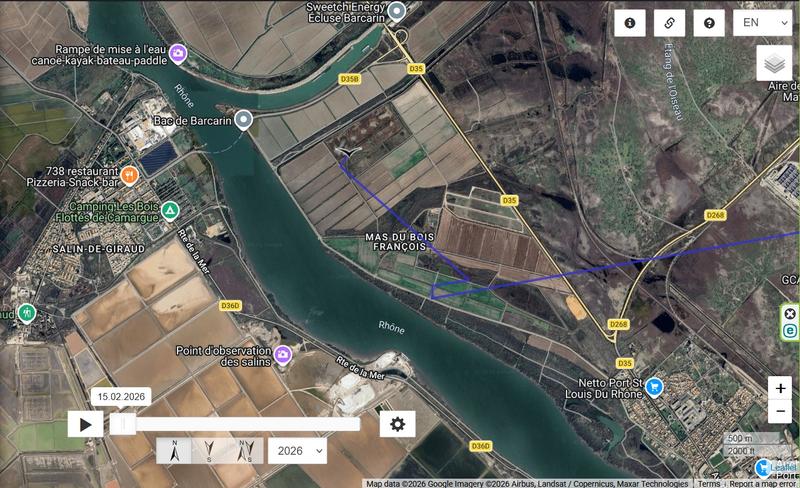Click the green attraction marker at left edge
This screenshot has width=800, height=488.
26,313
